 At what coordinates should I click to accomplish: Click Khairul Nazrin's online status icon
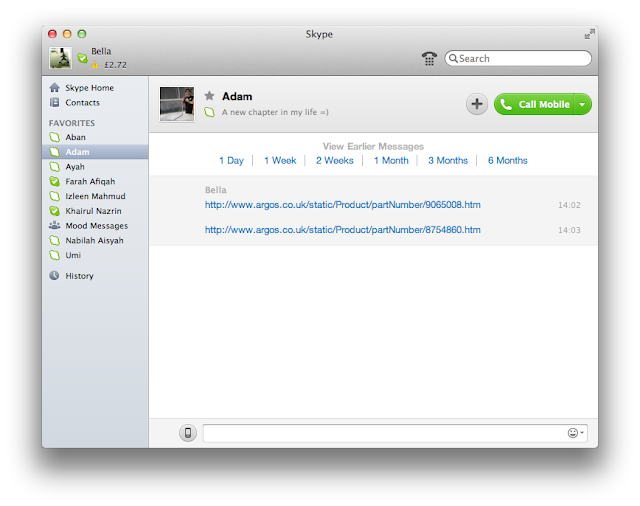click(54, 211)
